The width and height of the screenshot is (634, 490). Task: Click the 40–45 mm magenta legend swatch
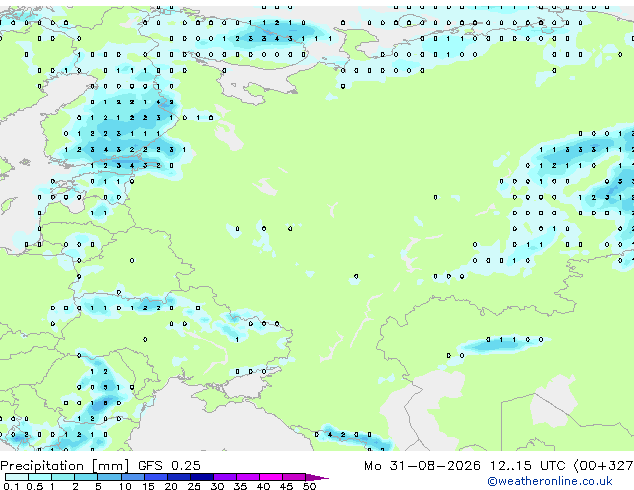[271, 477]
